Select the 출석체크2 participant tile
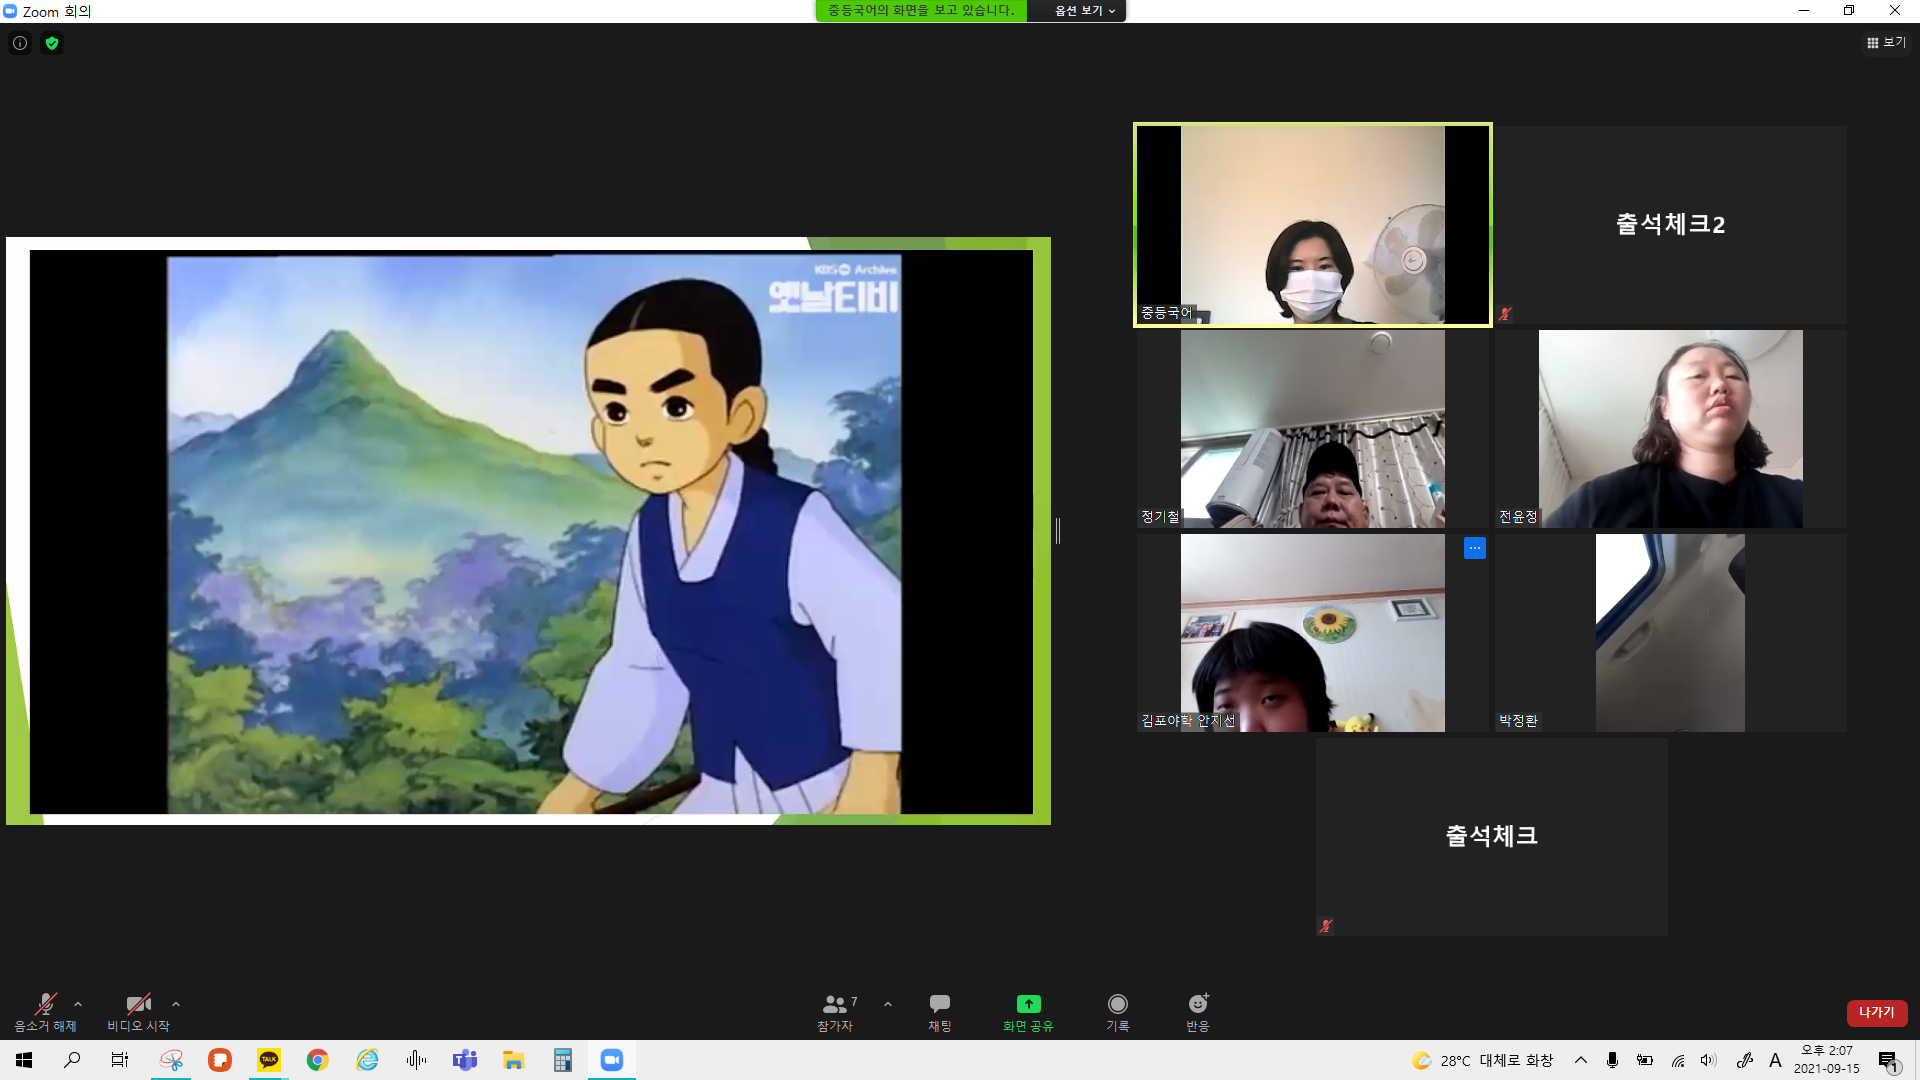This screenshot has width=1920, height=1080. click(1671, 224)
